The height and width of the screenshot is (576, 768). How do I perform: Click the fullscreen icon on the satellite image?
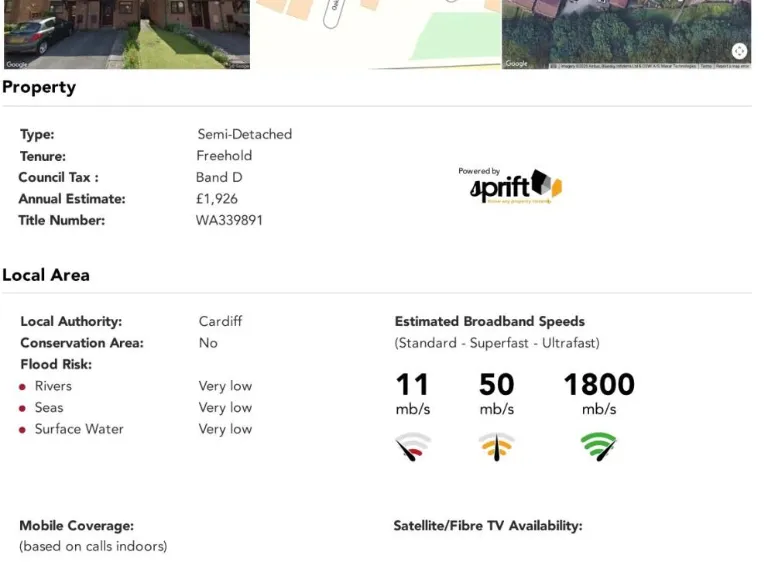739,51
